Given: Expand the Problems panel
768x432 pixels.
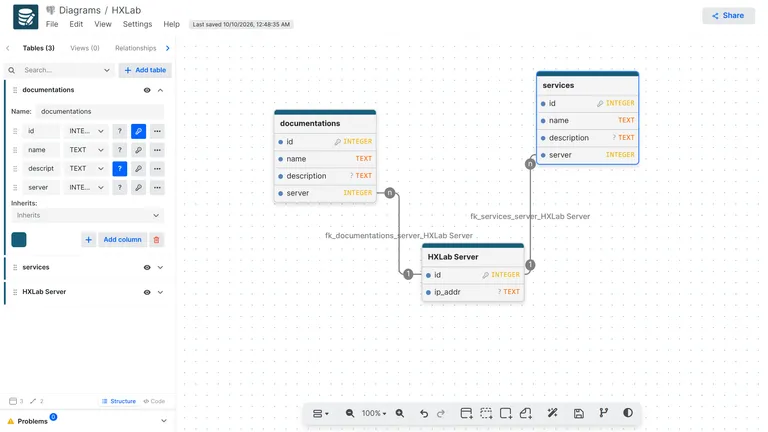Looking at the screenshot, I should point(164,421).
